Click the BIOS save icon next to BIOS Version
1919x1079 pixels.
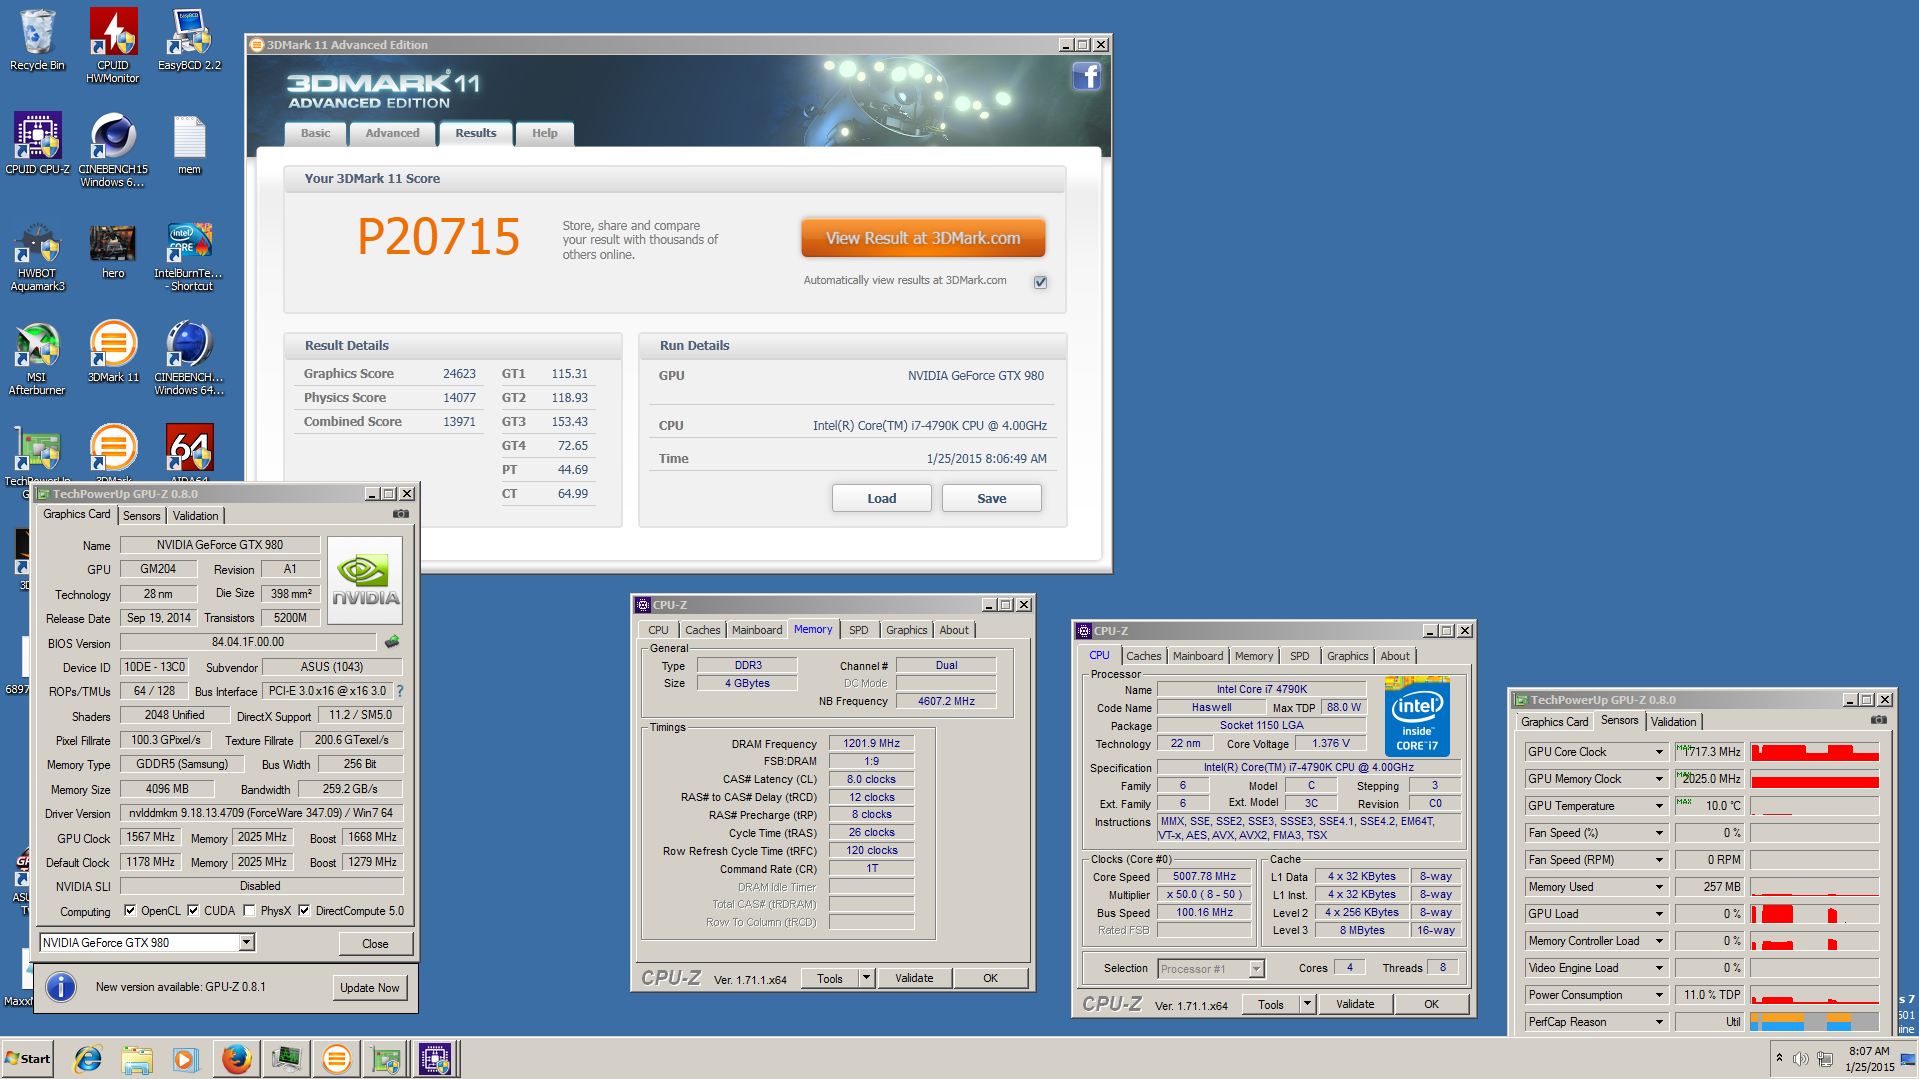coord(392,642)
